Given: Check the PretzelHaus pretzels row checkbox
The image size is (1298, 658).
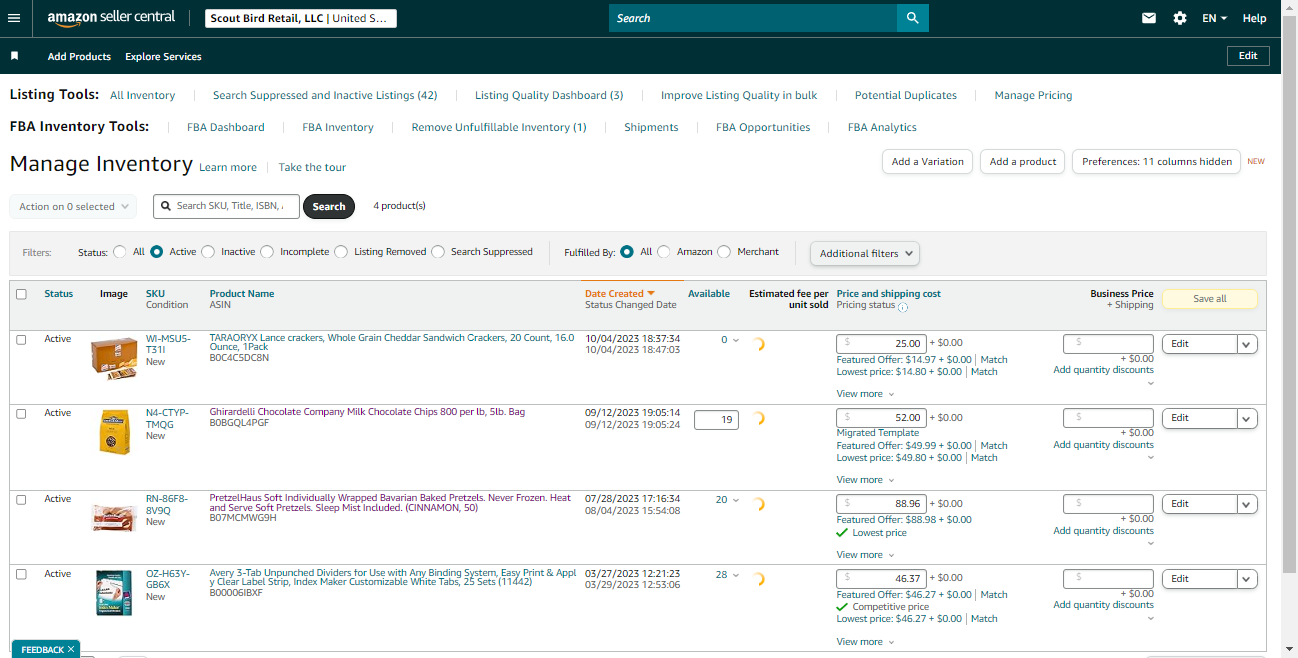Looking at the screenshot, I should (21, 499).
